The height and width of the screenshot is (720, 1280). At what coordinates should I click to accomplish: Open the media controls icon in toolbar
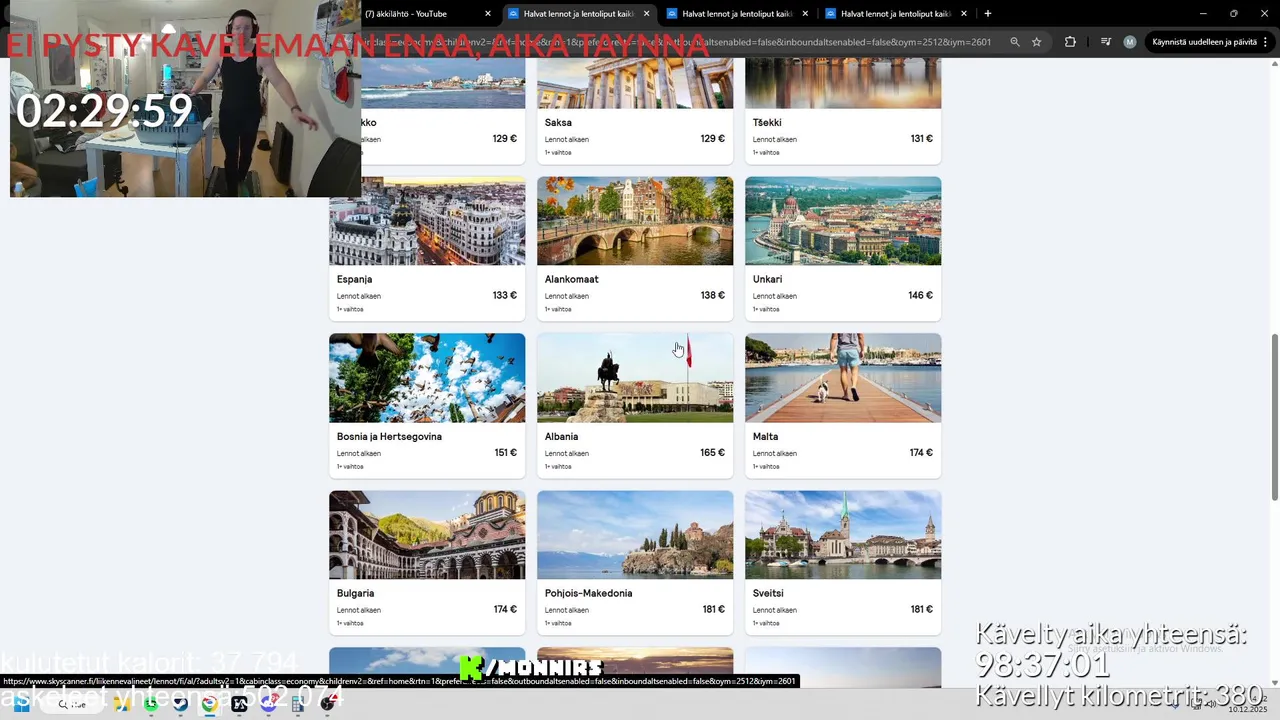pyautogui.click(x=1105, y=42)
